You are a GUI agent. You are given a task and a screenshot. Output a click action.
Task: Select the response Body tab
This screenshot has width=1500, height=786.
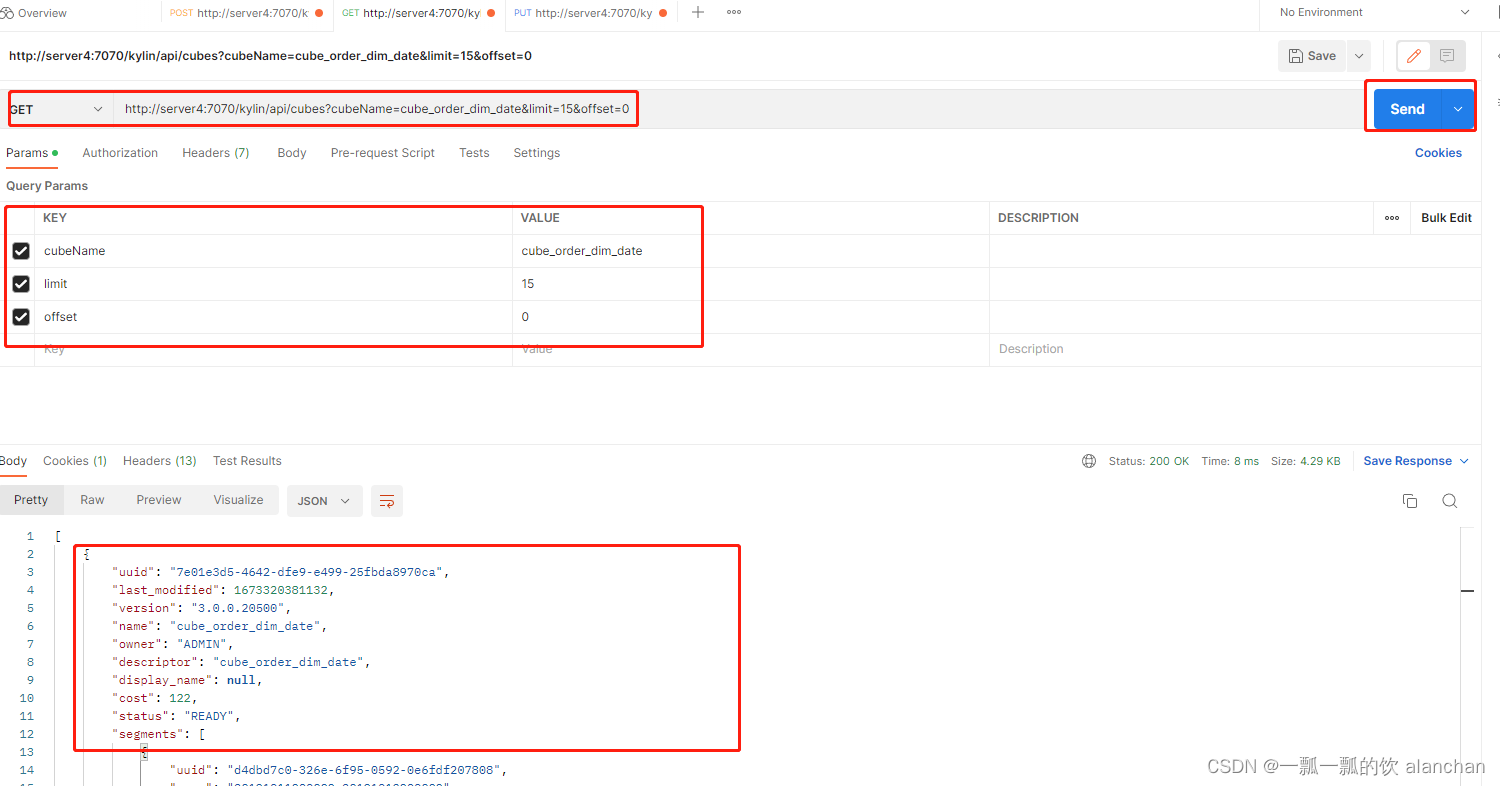(14, 461)
